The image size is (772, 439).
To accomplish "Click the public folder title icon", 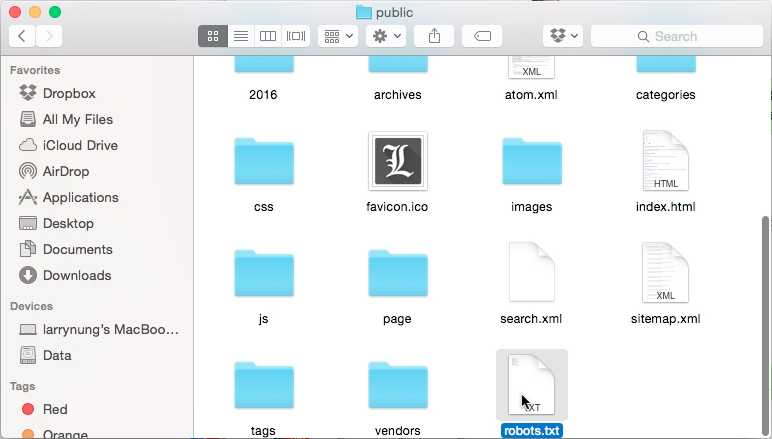I will coord(363,12).
